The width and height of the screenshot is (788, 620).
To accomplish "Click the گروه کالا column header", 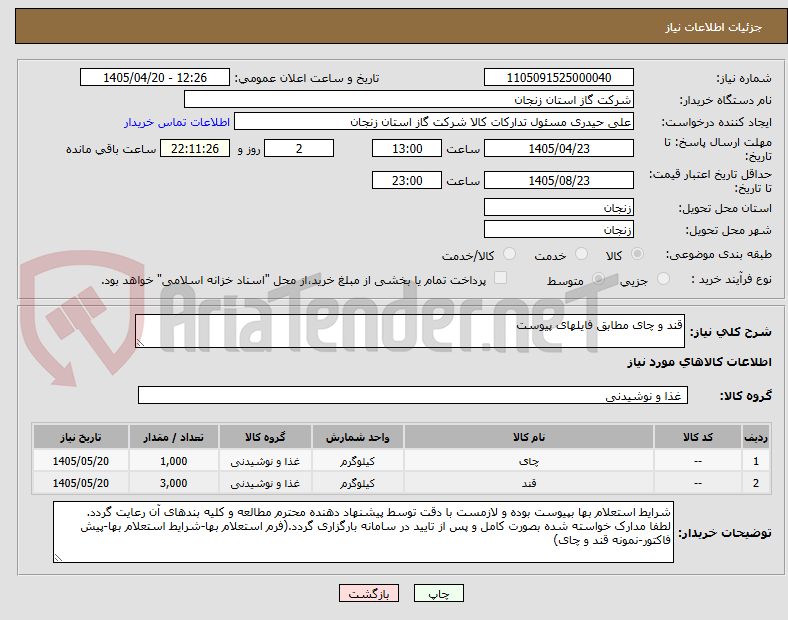I will [265, 437].
